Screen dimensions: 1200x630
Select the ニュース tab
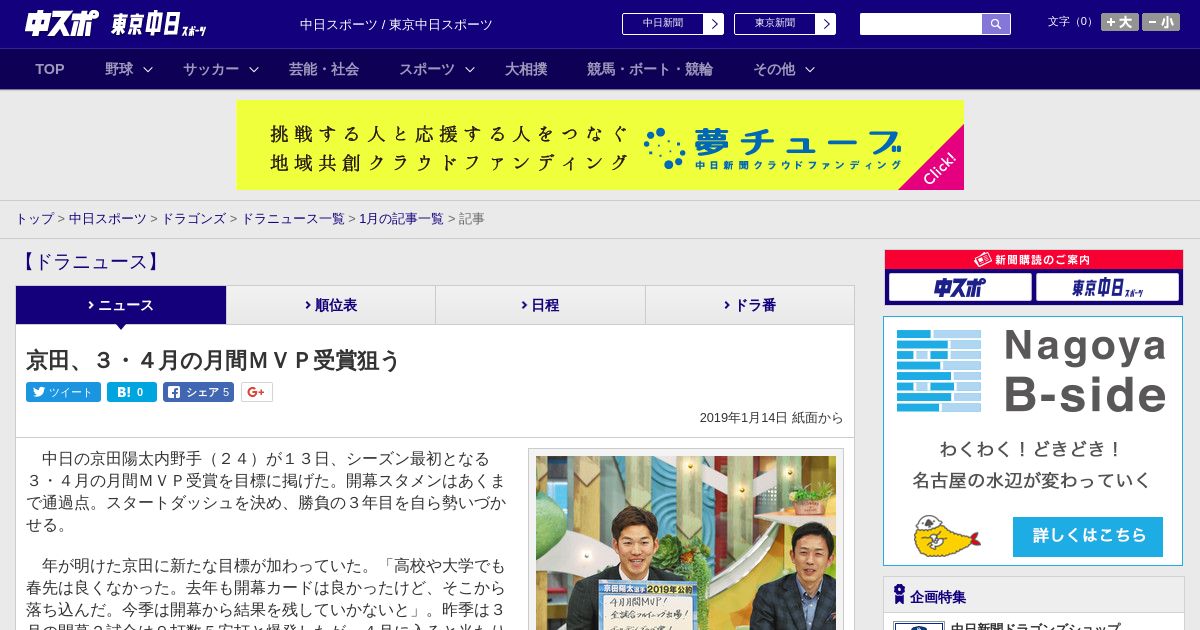121,305
